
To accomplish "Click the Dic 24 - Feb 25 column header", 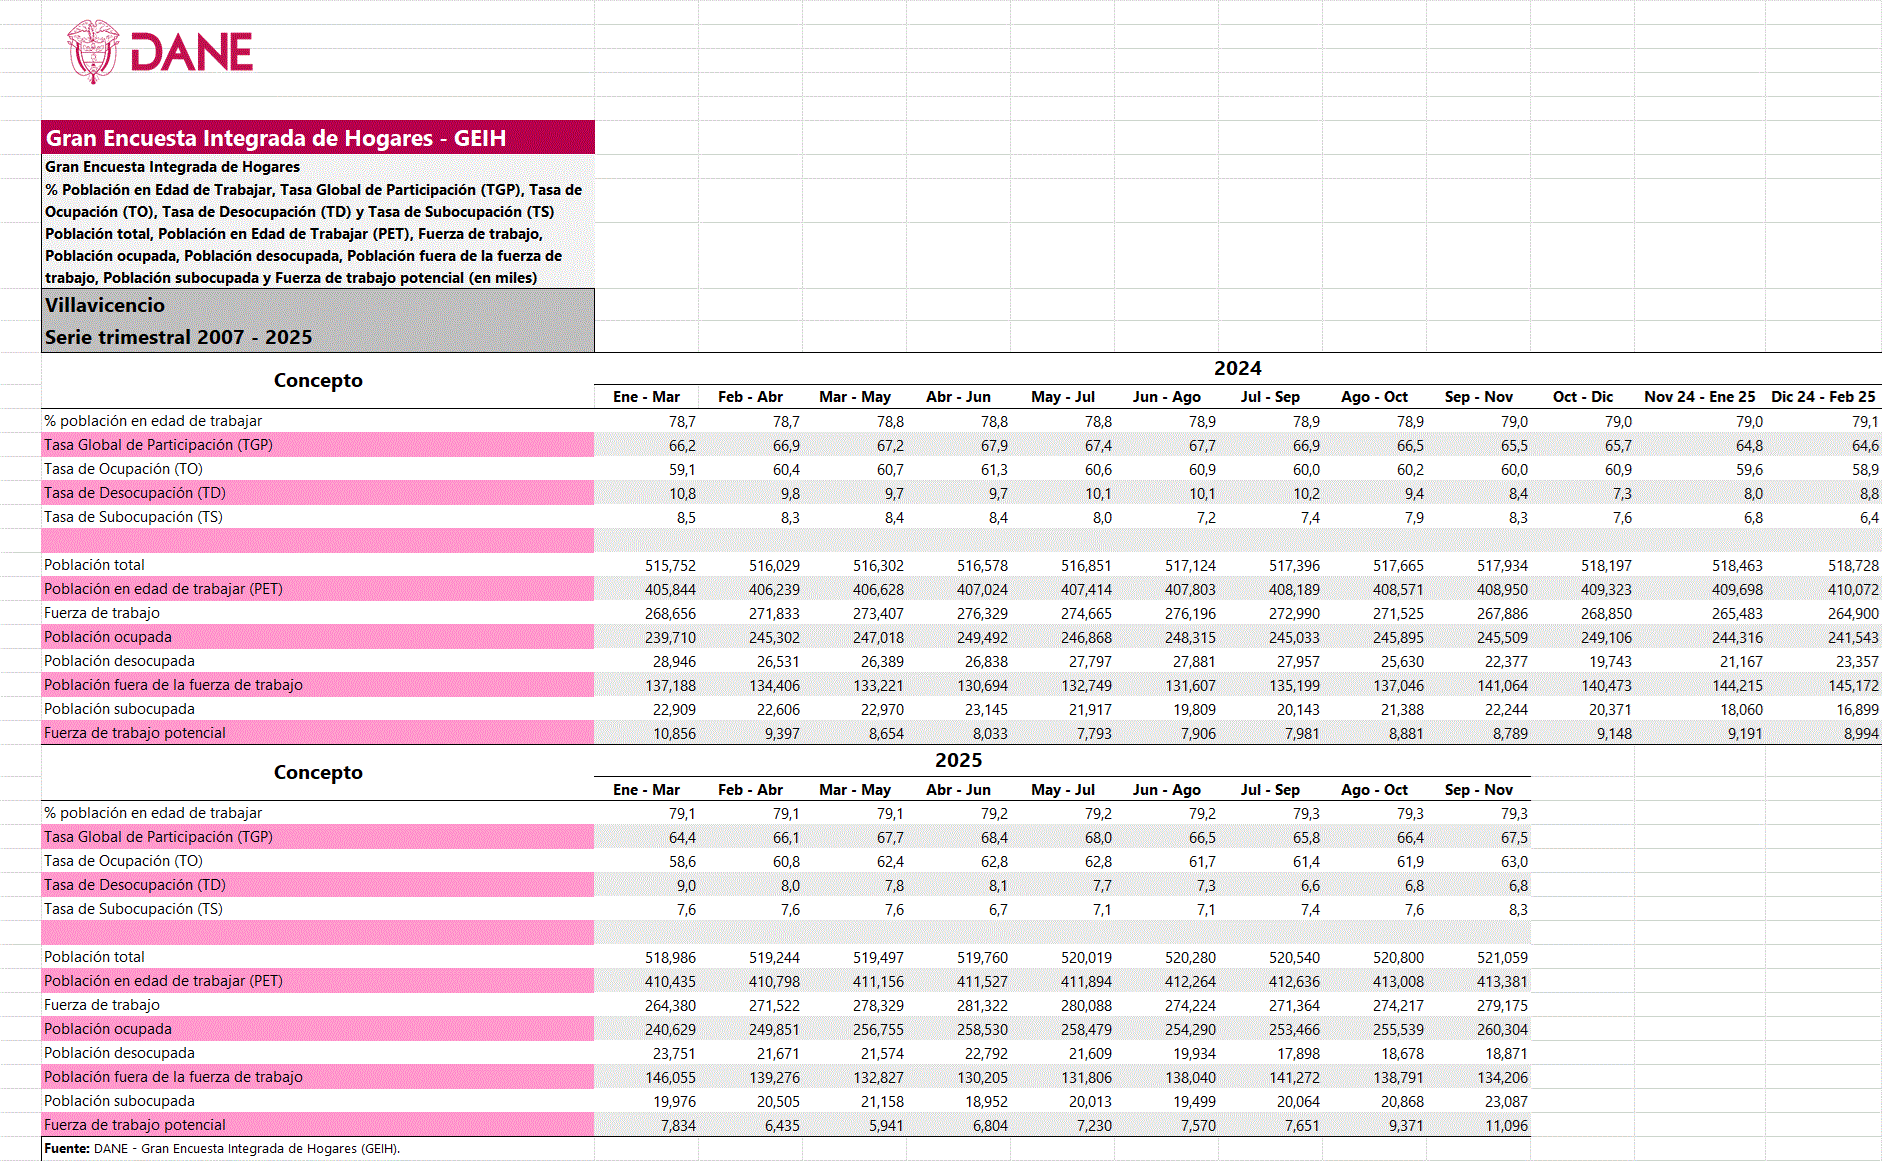I will (x=1822, y=397).
